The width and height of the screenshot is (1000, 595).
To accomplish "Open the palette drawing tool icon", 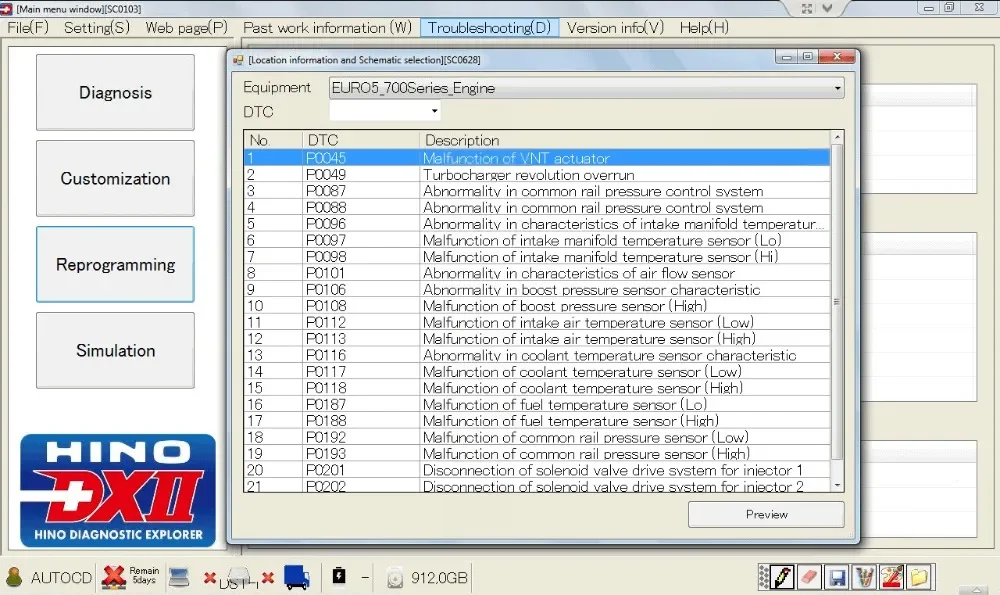I will [x=890, y=577].
